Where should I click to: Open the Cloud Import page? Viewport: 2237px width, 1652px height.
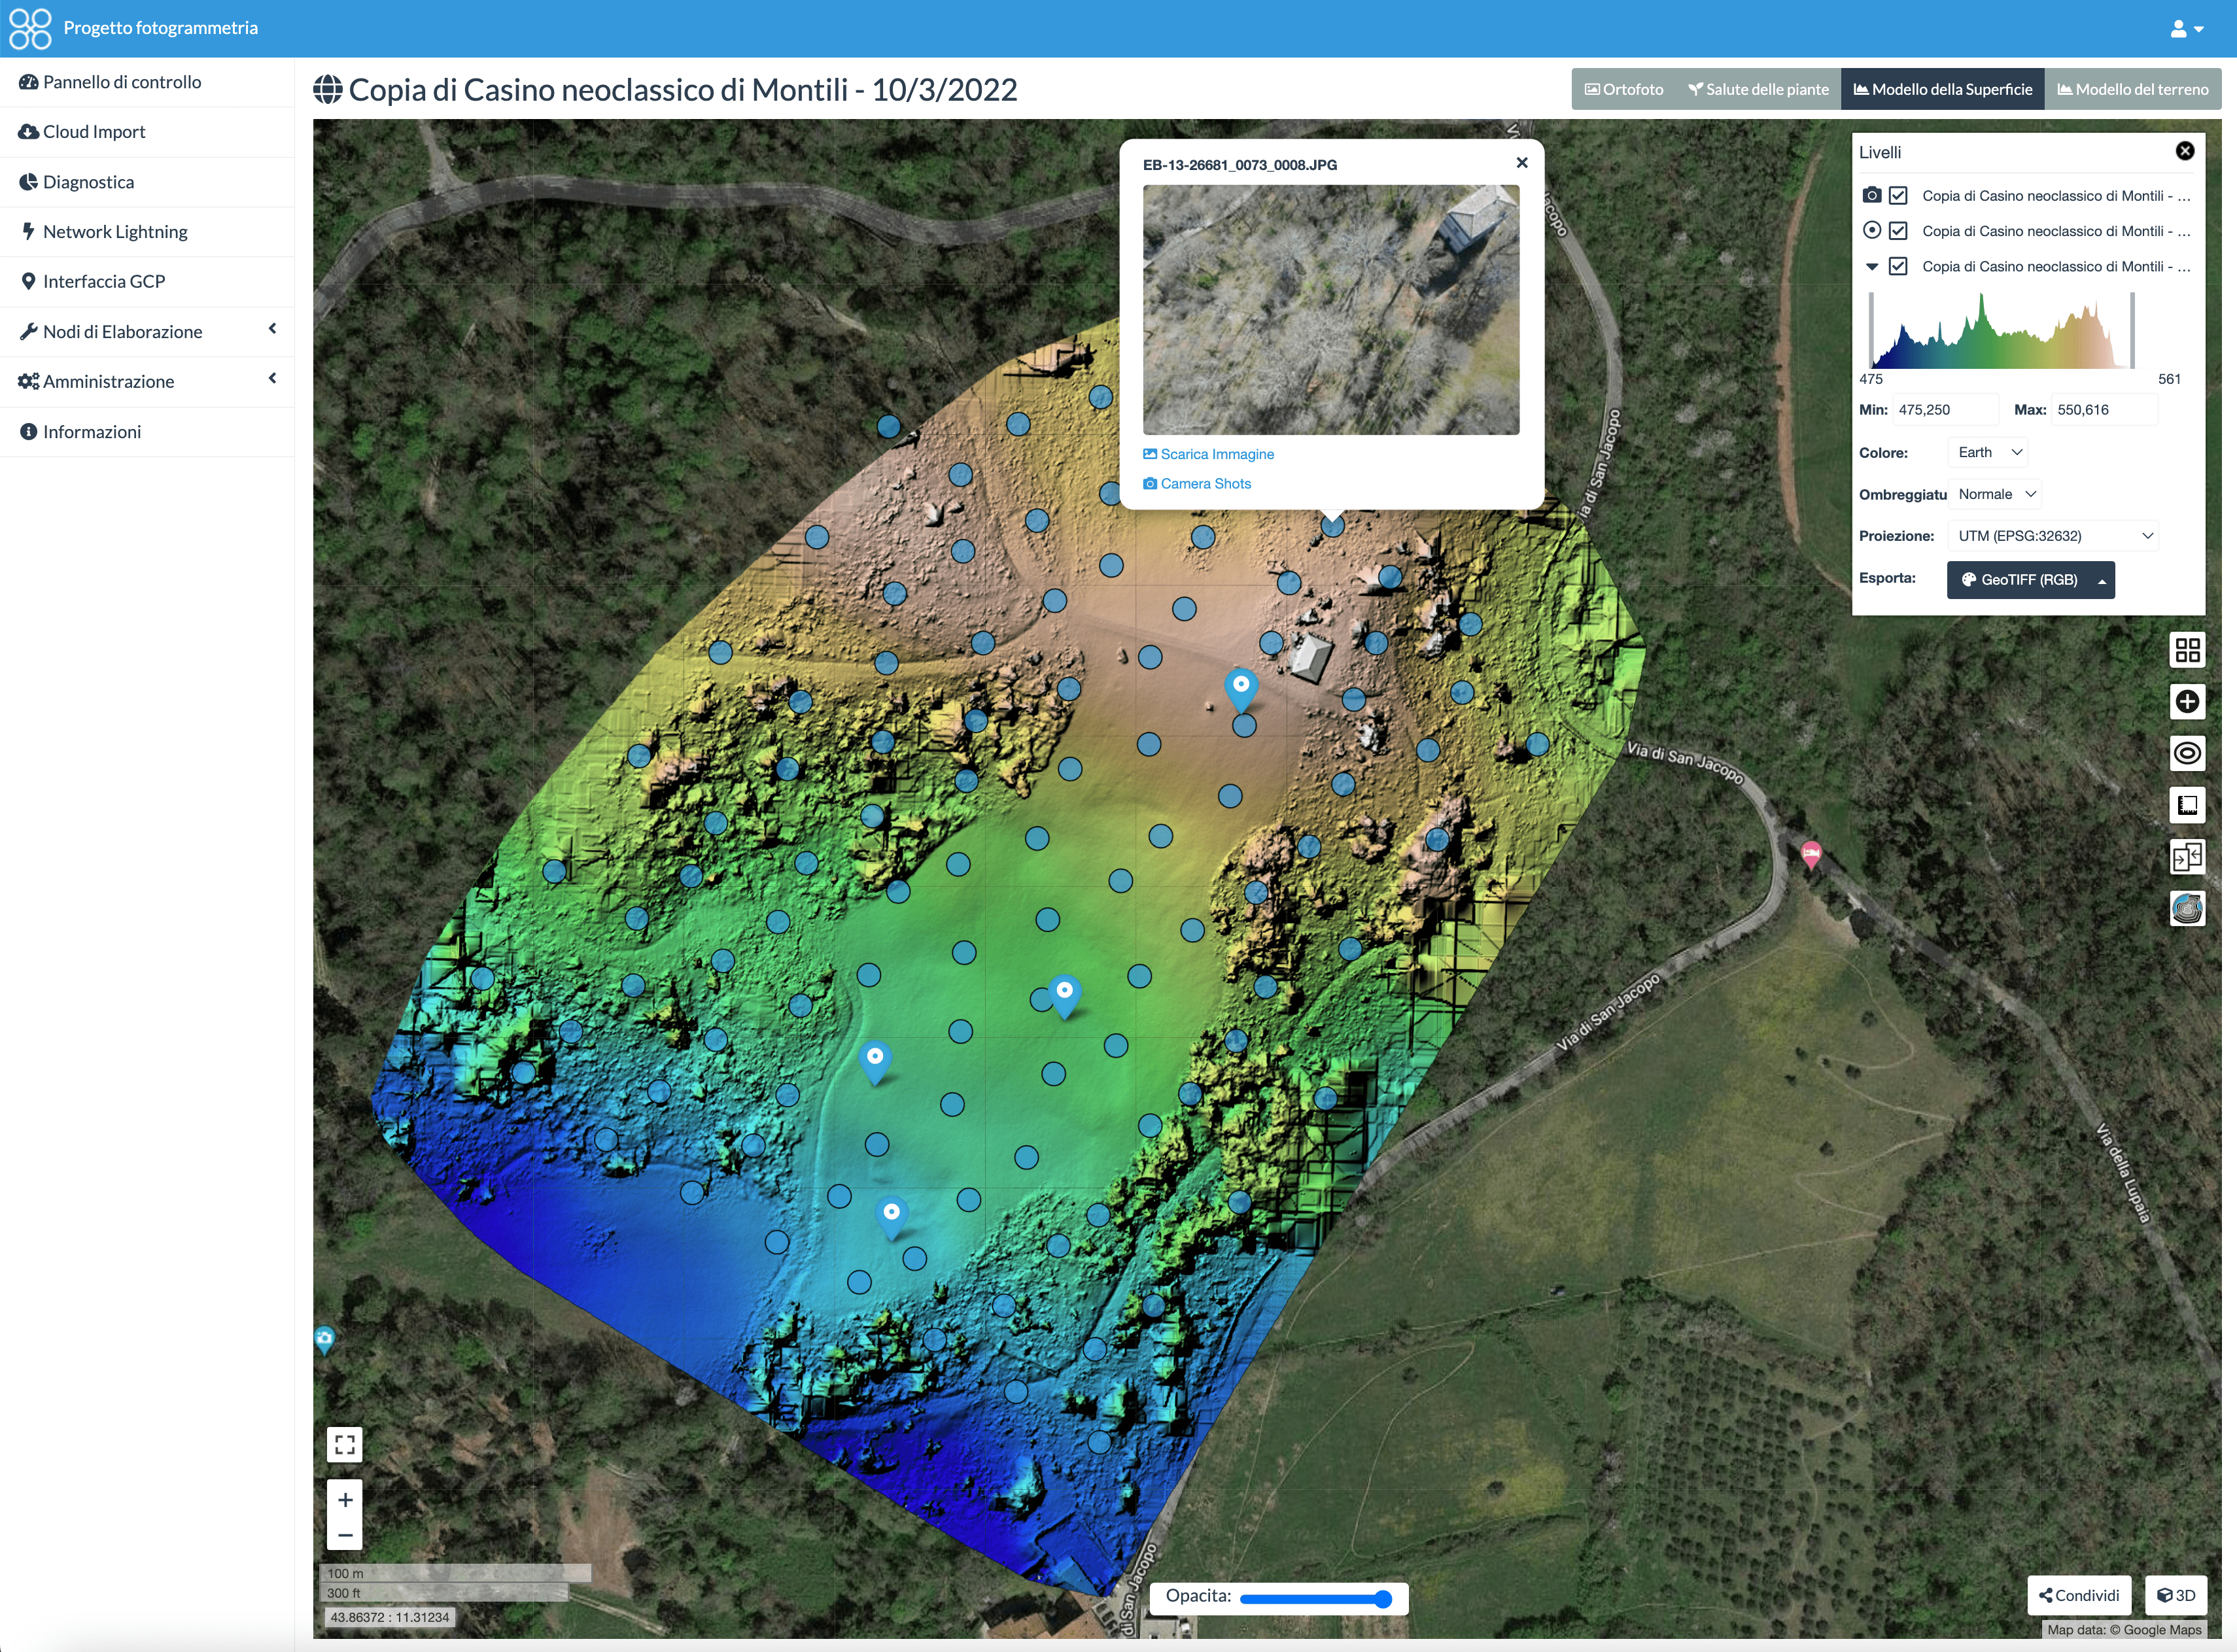click(147, 132)
